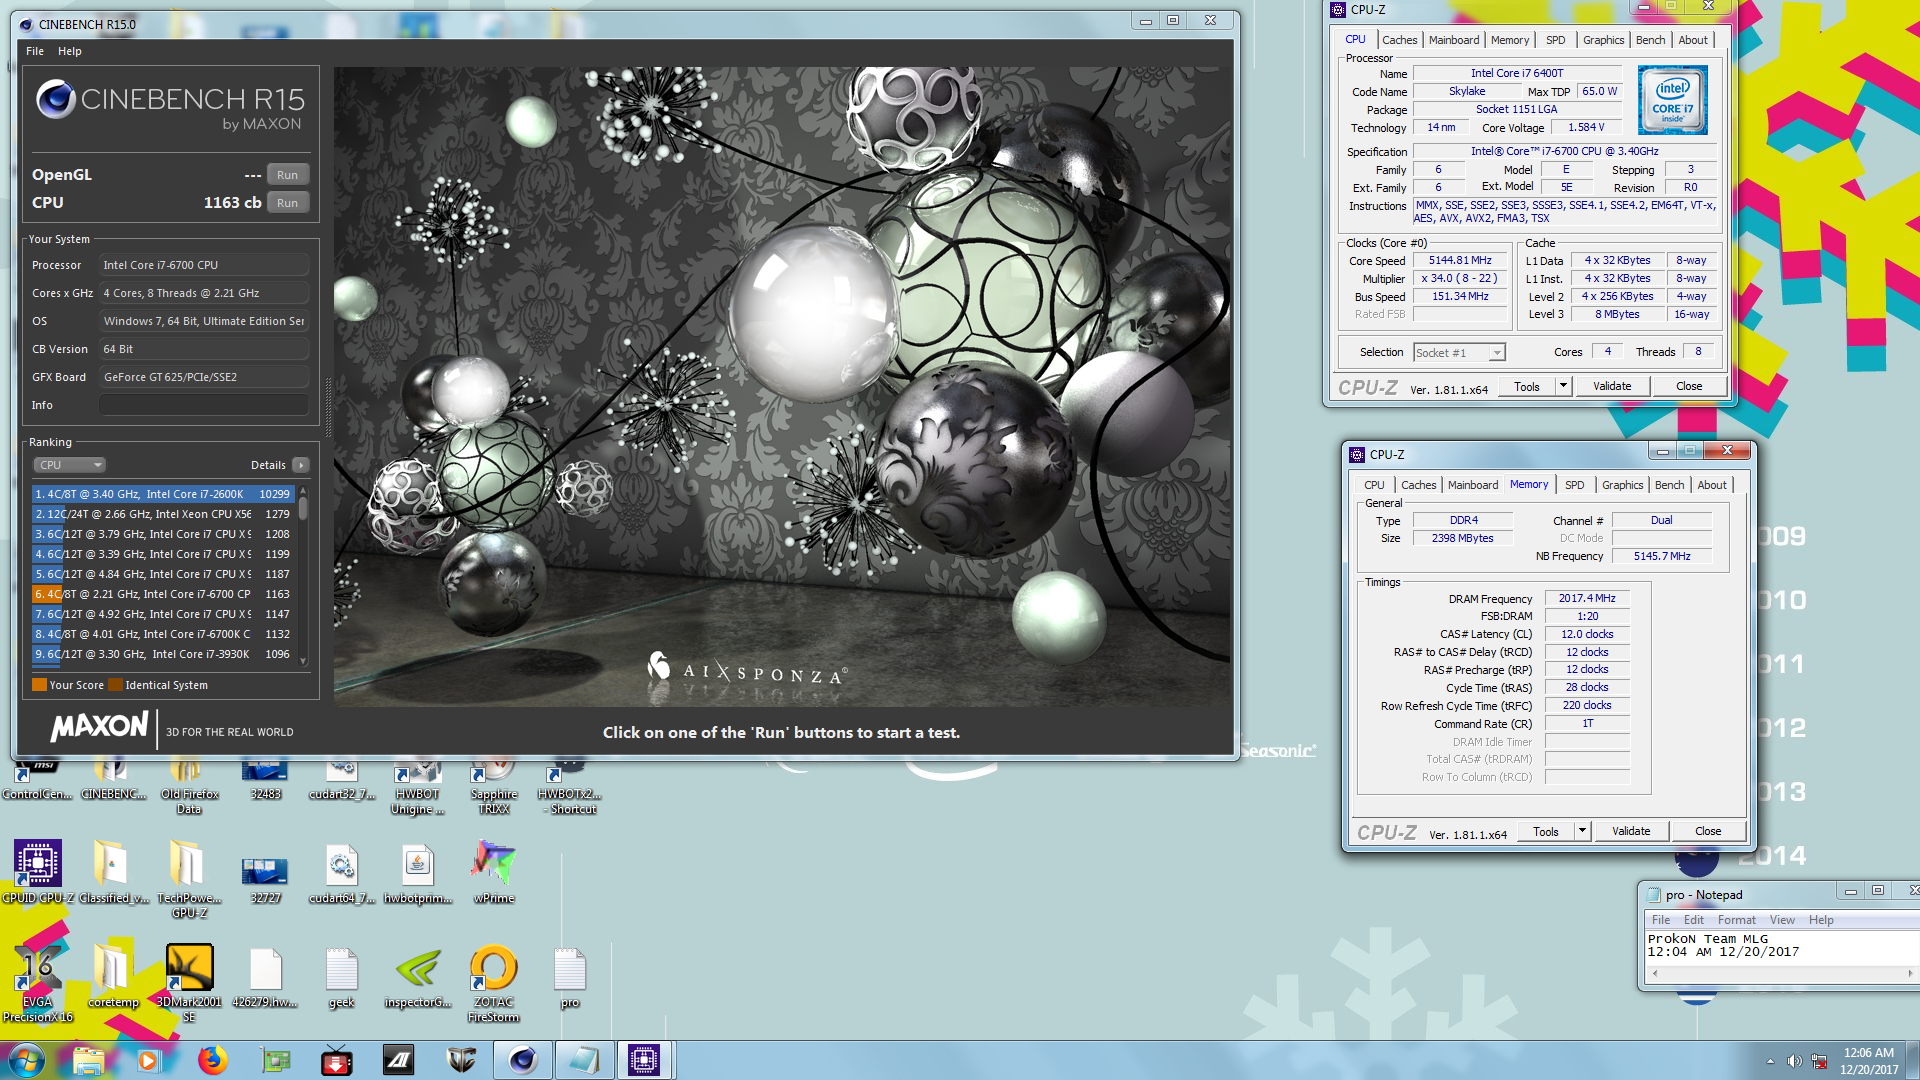Screen dimensions: 1920x1080
Task: Launch HWBOT Unigine desktop shortcut
Action: 417,787
